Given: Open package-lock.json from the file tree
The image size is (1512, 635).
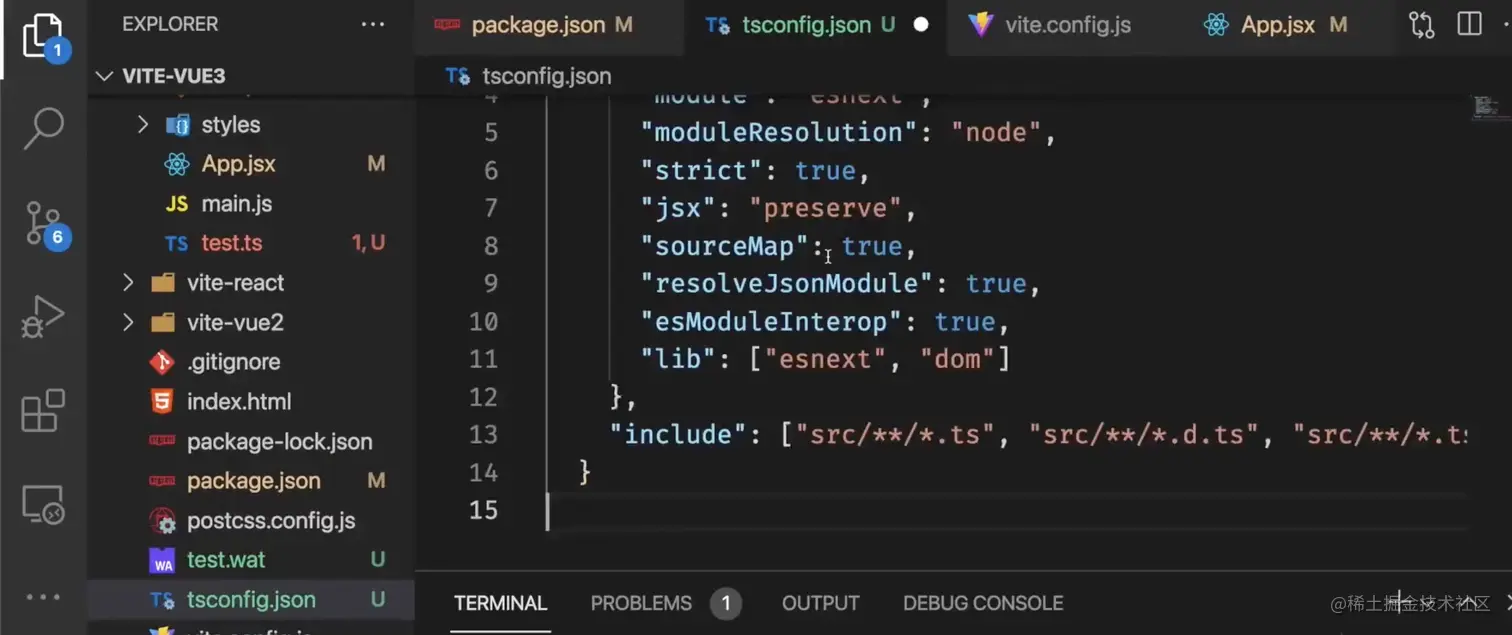Looking at the screenshot, I should click(x=280, y=441).
